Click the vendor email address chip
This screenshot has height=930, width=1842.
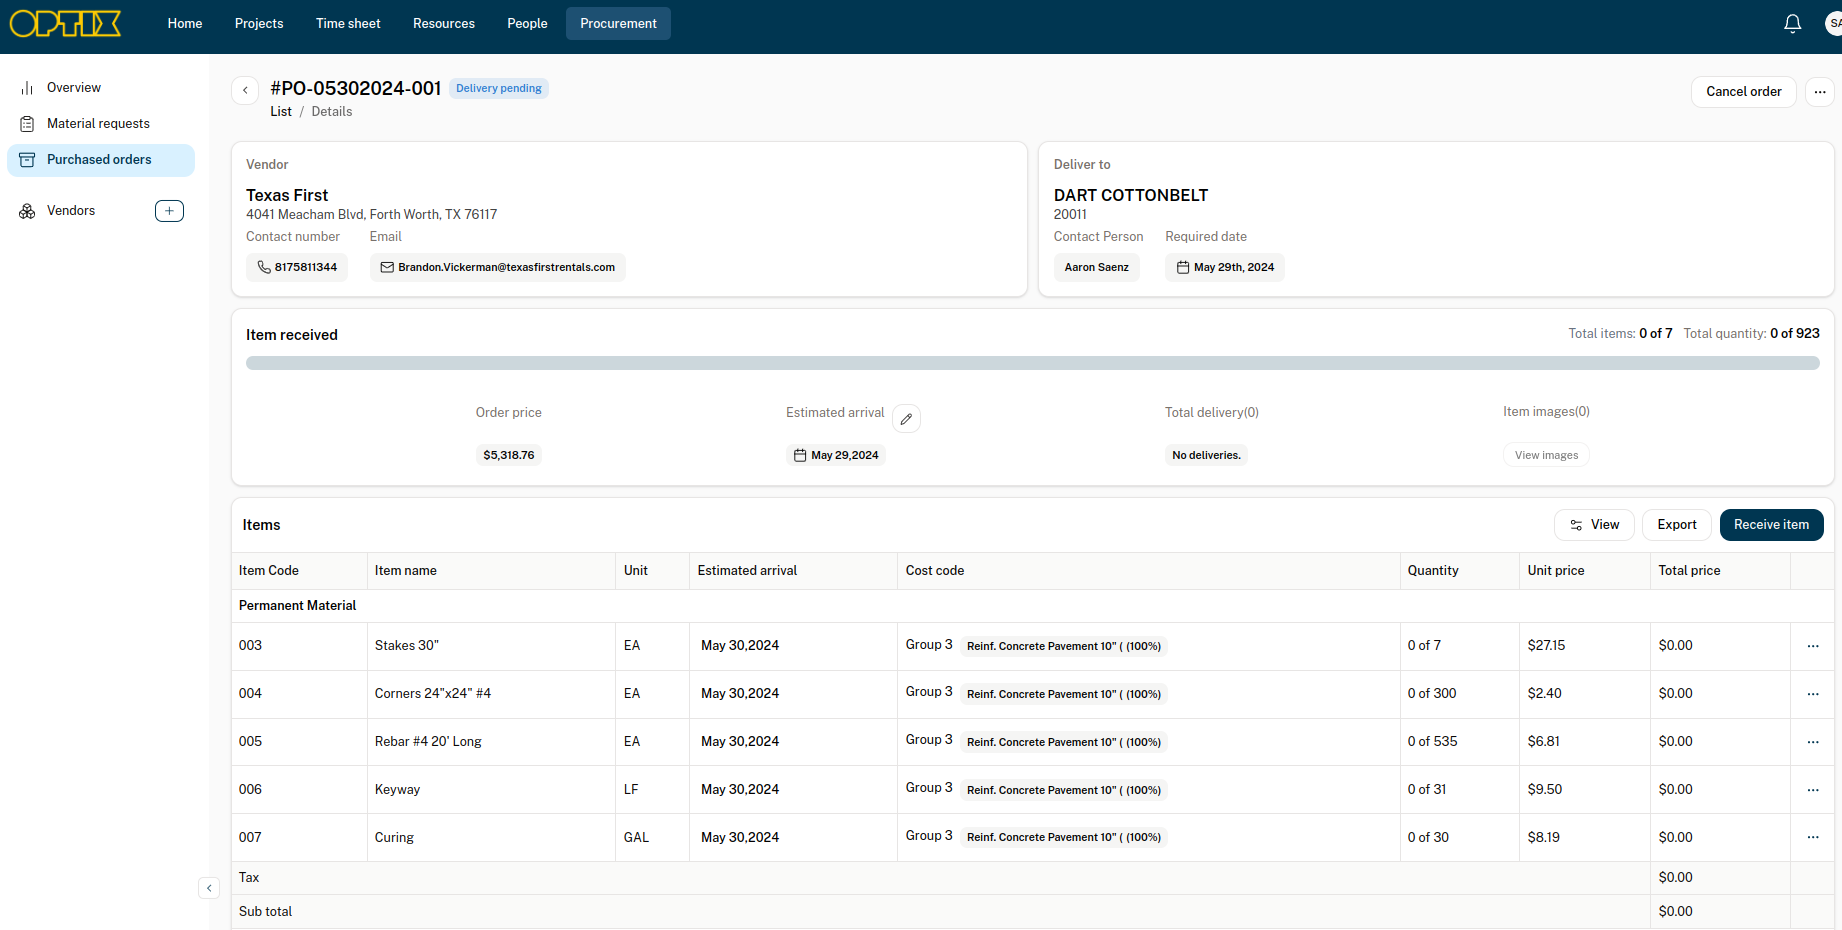click(497, 268)
